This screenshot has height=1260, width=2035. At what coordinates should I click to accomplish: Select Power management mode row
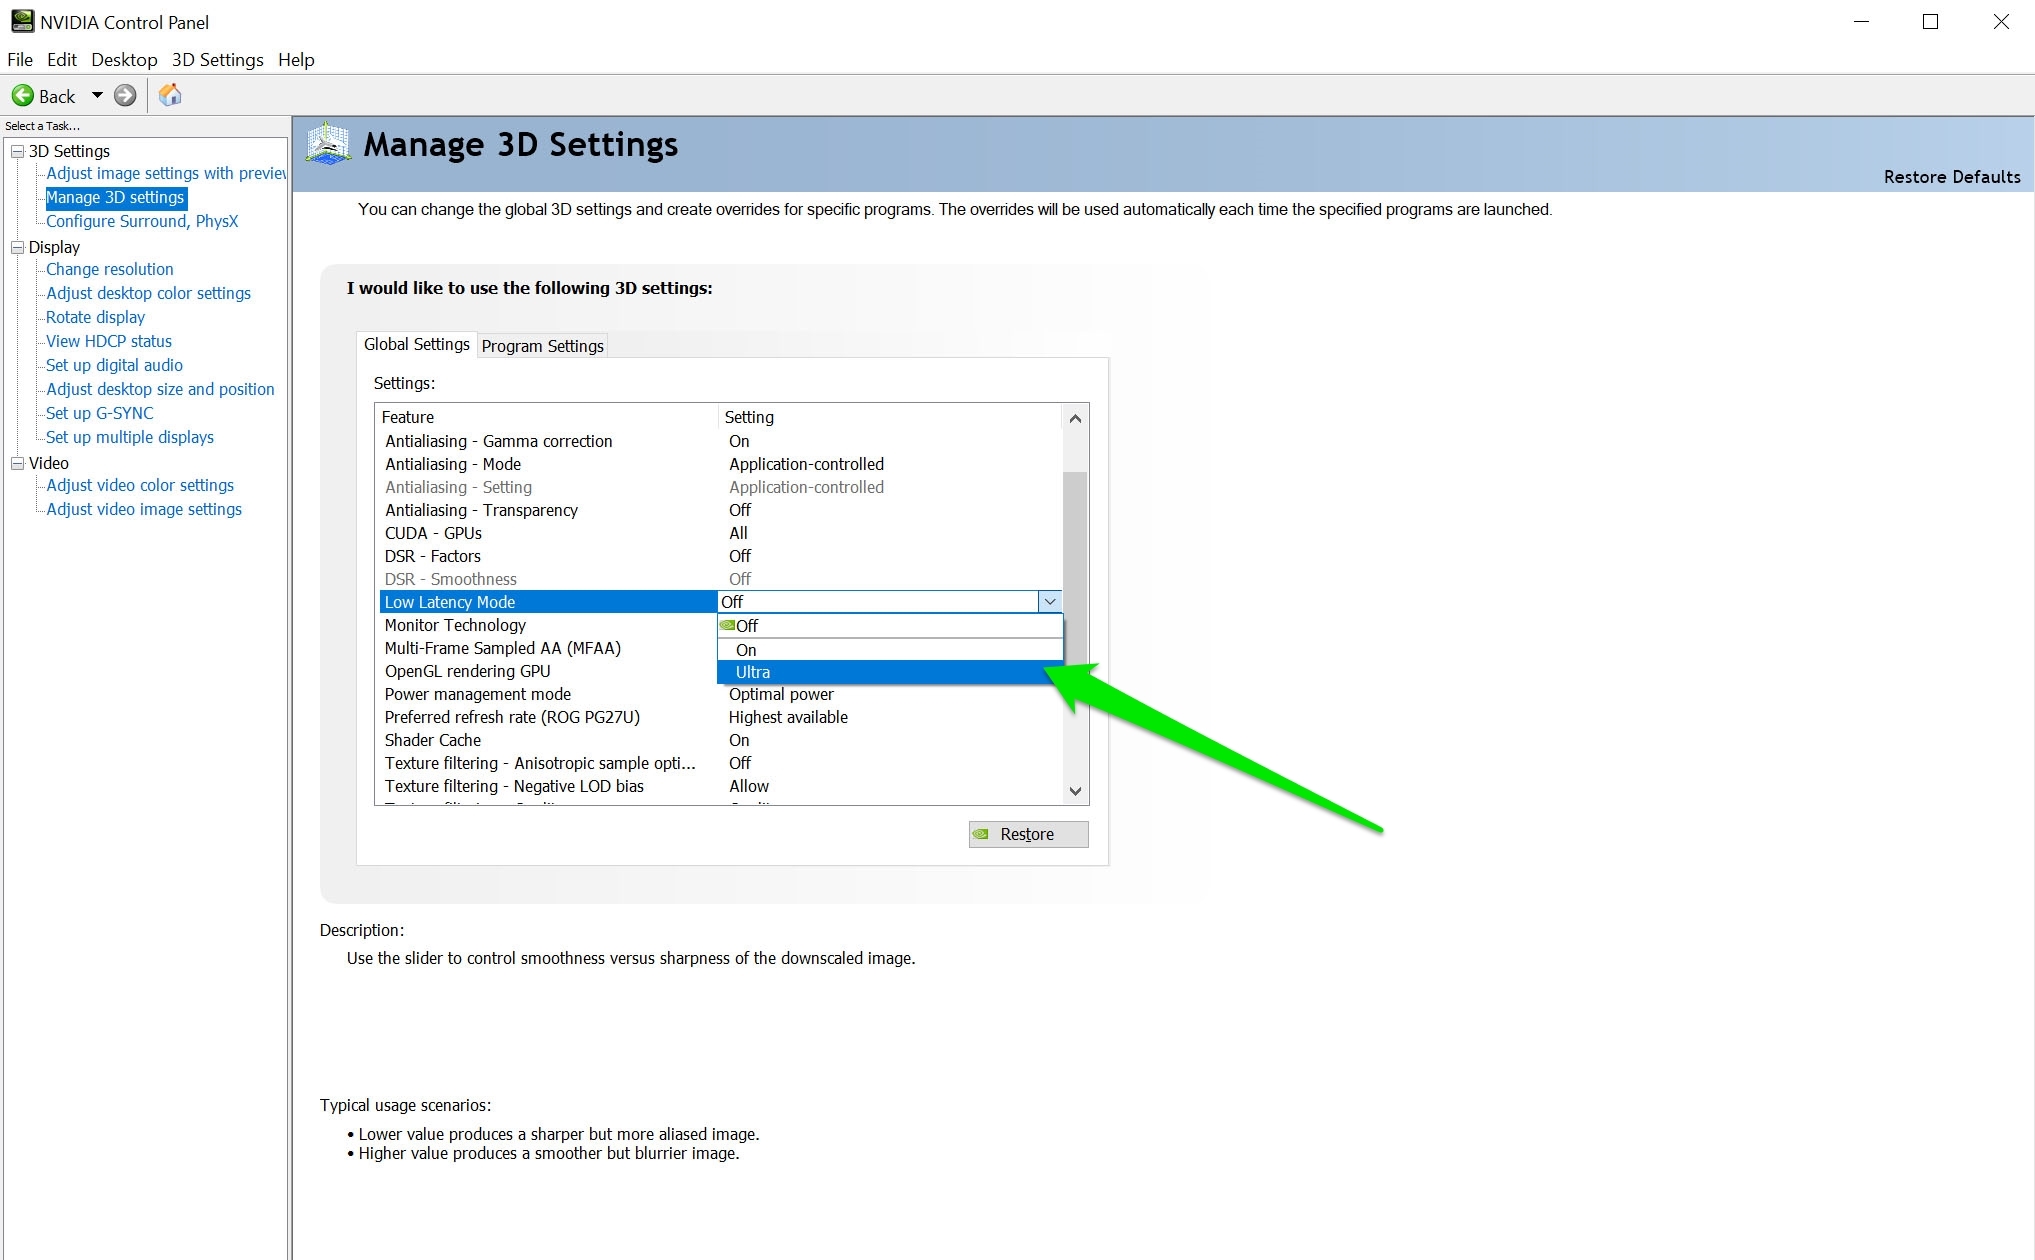719,694
